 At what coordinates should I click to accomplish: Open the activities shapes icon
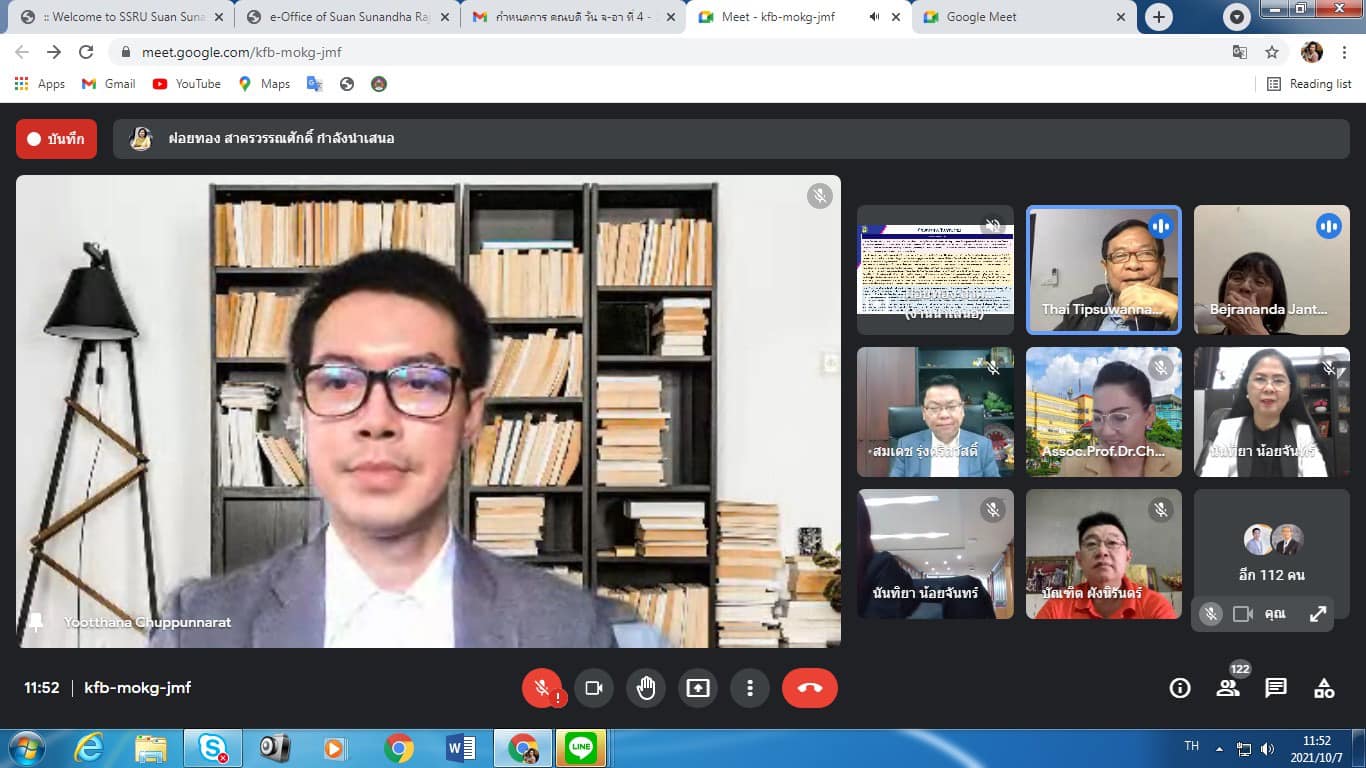[1324, 688]
